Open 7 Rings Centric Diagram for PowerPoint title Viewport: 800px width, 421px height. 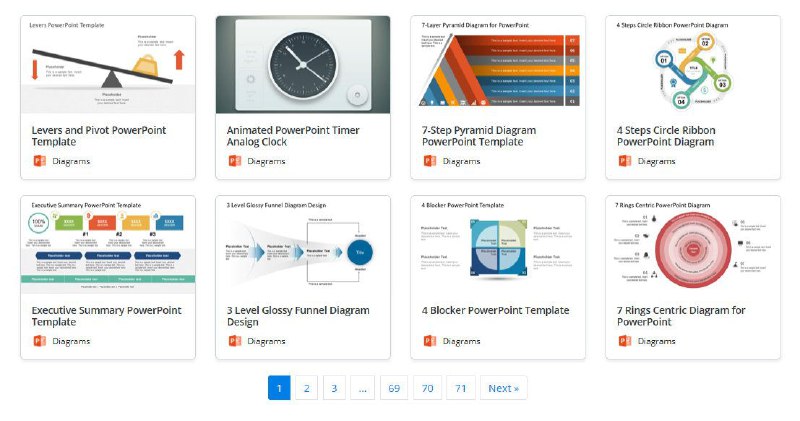pyautogui.click(x=681, y=316)
